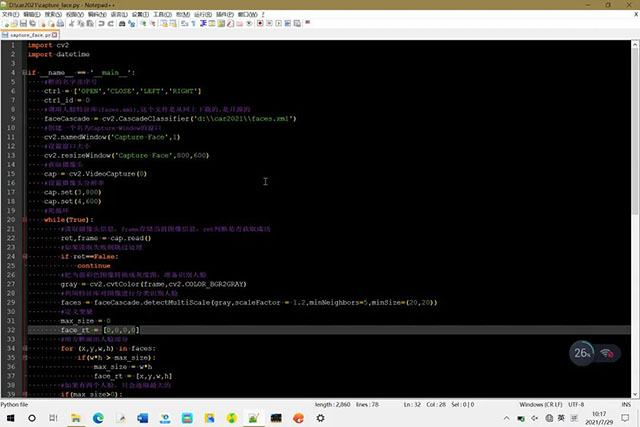The width and height of the screenshot is (640, 427).
Task: Click UTF-8 encoding in the status bar
Action: (x=576, y=405)
